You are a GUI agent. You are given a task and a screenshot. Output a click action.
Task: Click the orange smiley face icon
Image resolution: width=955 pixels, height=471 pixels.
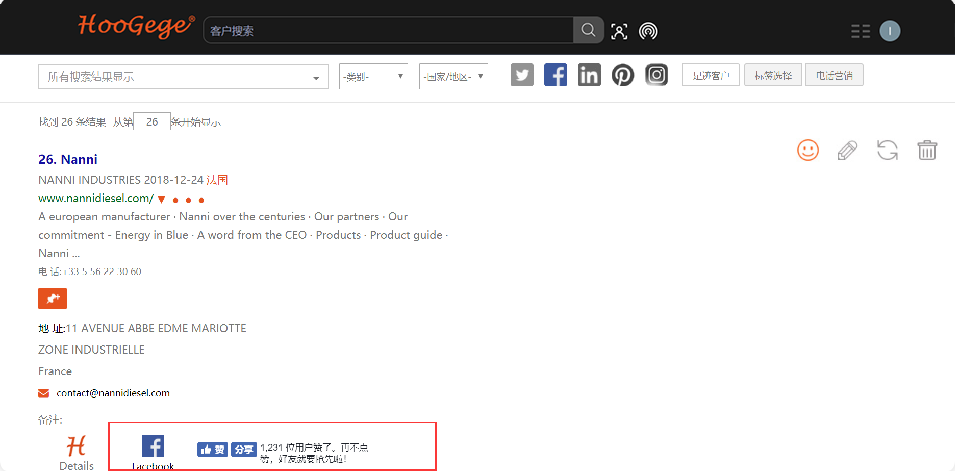point(808,149)
